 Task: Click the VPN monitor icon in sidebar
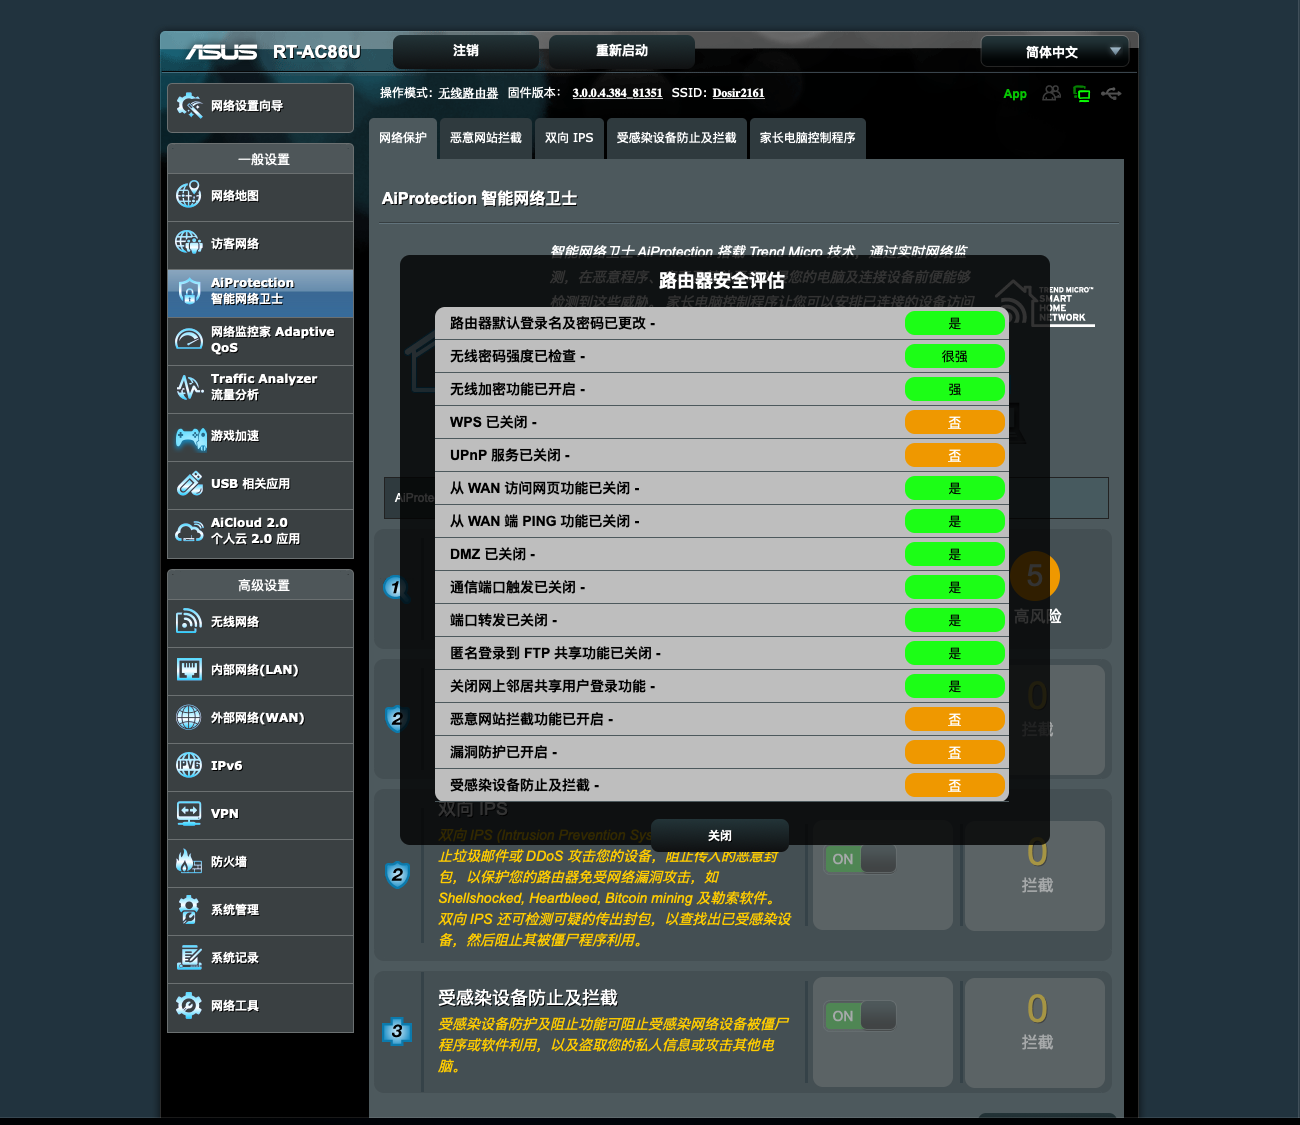(189, 813)
